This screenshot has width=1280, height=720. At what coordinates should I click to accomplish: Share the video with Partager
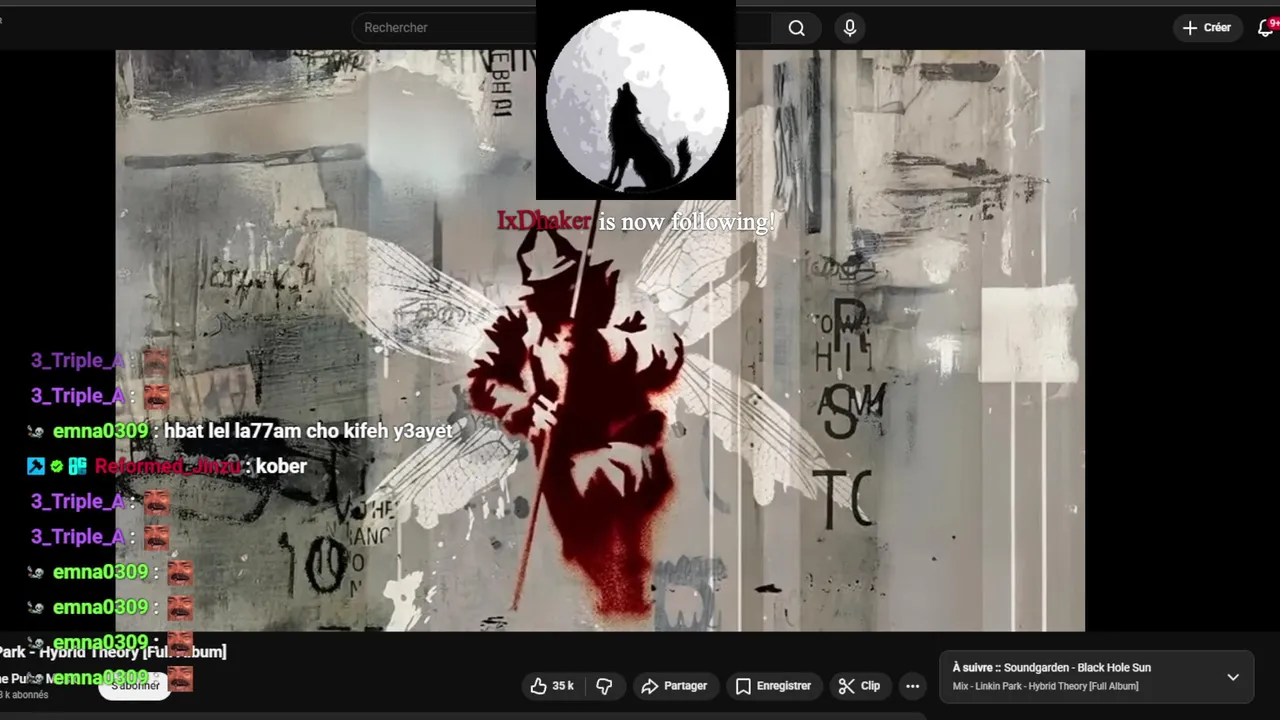pyautogui.click(x=674, y=686)
